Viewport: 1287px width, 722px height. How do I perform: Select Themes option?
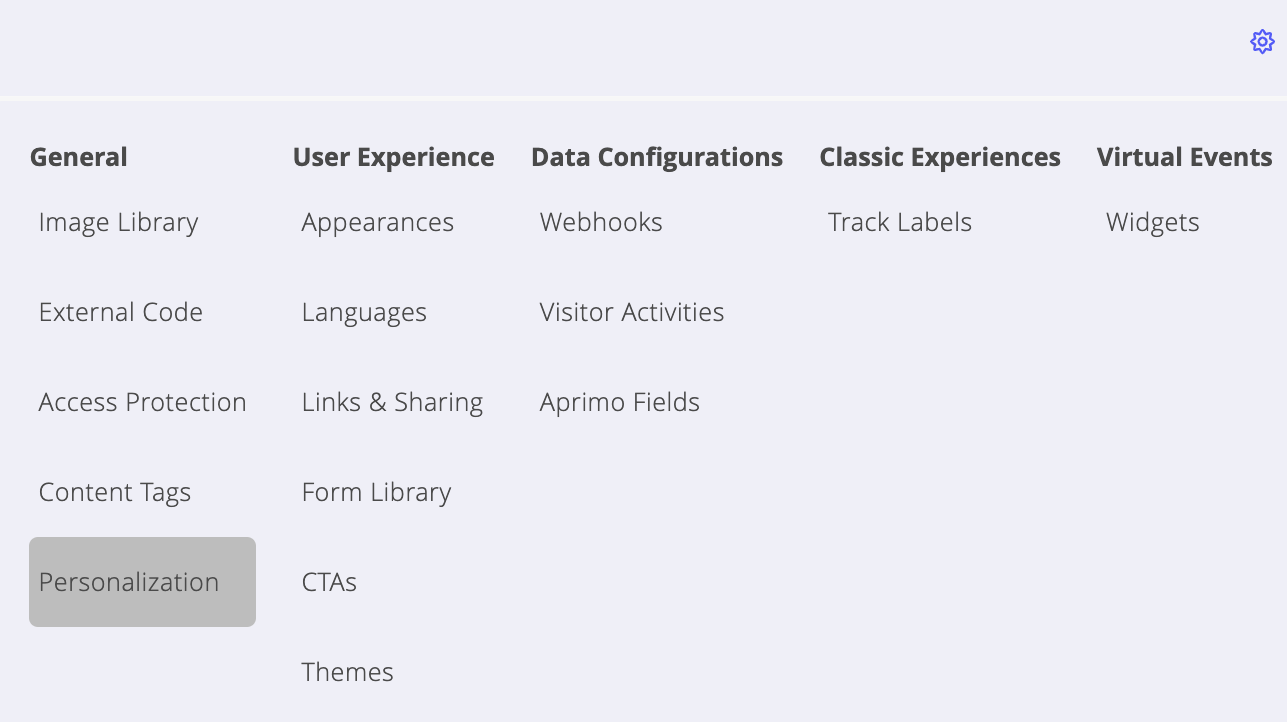(x=347, y=672)
